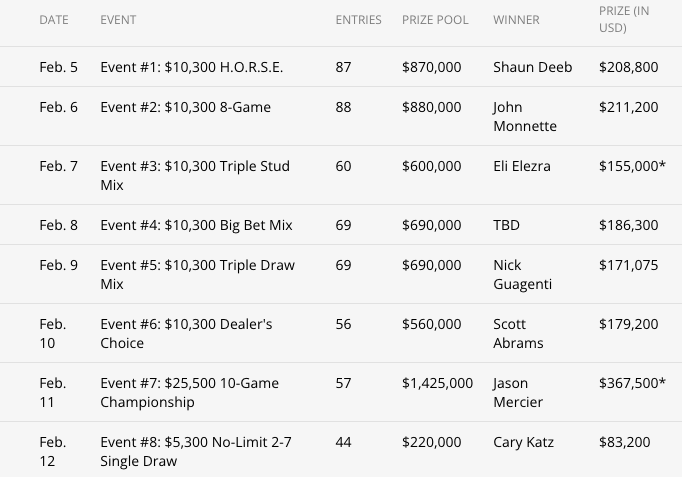Open Event #4 Big Bet Mix
Viewport: 682px width, 477px height.
[x=196, y=225]
